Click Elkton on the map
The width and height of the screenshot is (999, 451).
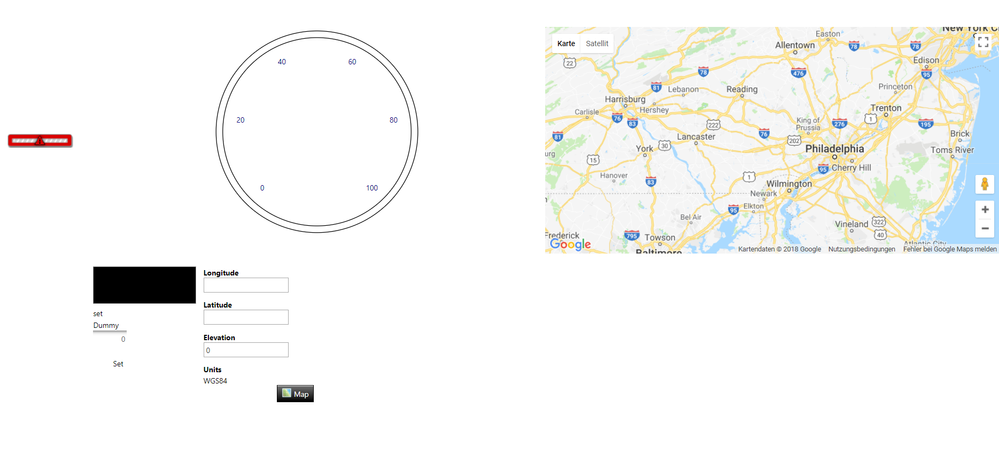754,206
